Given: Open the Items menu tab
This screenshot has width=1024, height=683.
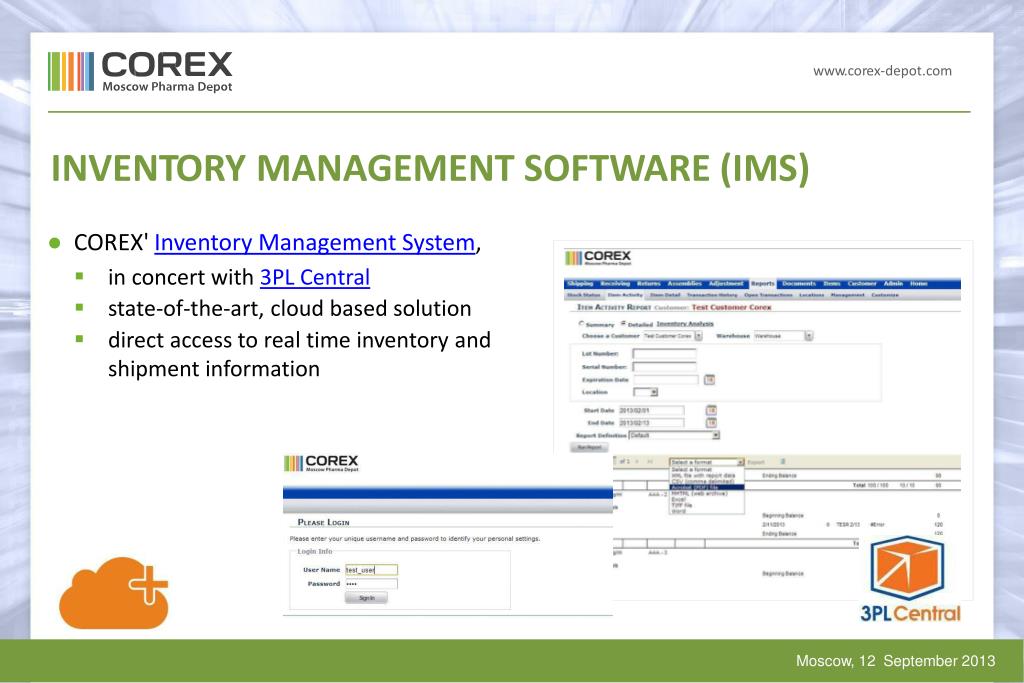Looking at the screenshot, I should (832, 283).
